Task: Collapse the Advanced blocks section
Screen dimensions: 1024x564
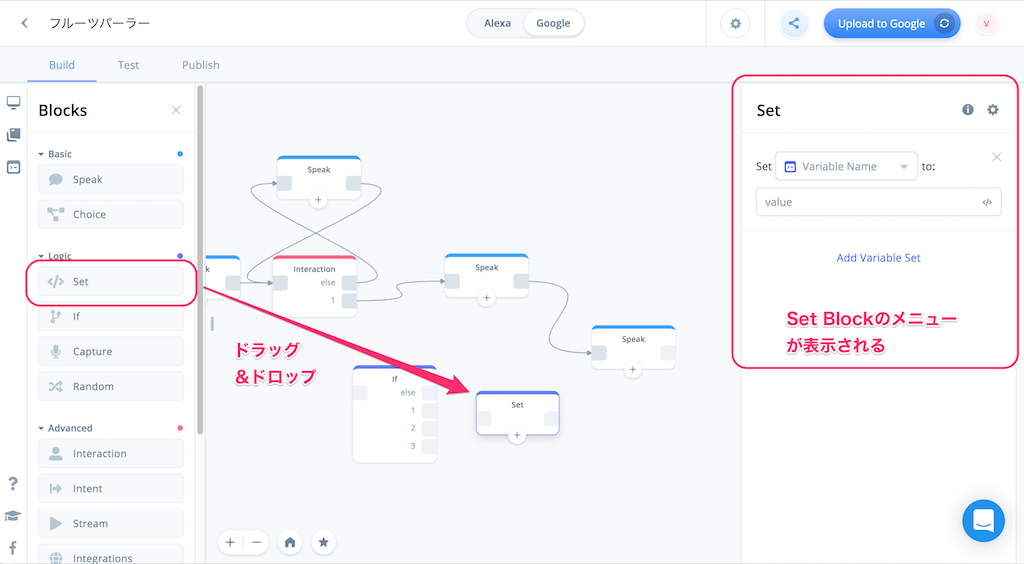Action: click(x=65, y=428)
